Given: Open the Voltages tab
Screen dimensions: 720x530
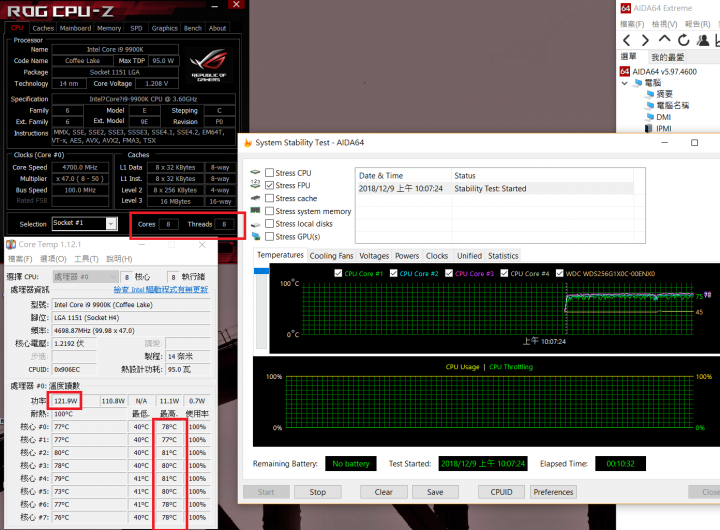Looking at the screenshot, I should click(x=374, y=256).
